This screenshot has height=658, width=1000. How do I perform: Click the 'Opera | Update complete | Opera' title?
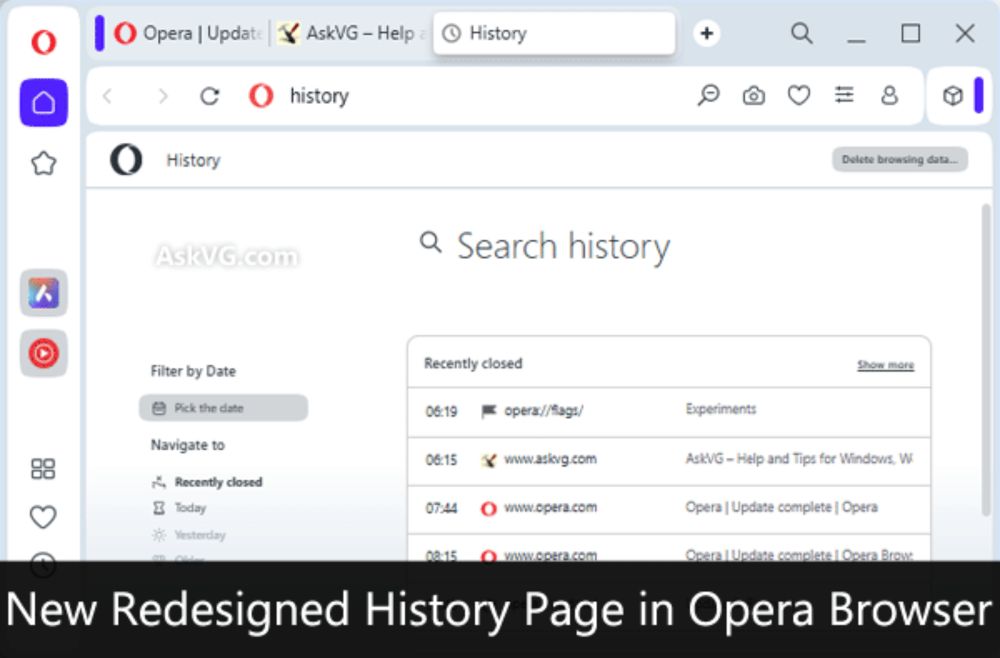(x=781, y=508)
